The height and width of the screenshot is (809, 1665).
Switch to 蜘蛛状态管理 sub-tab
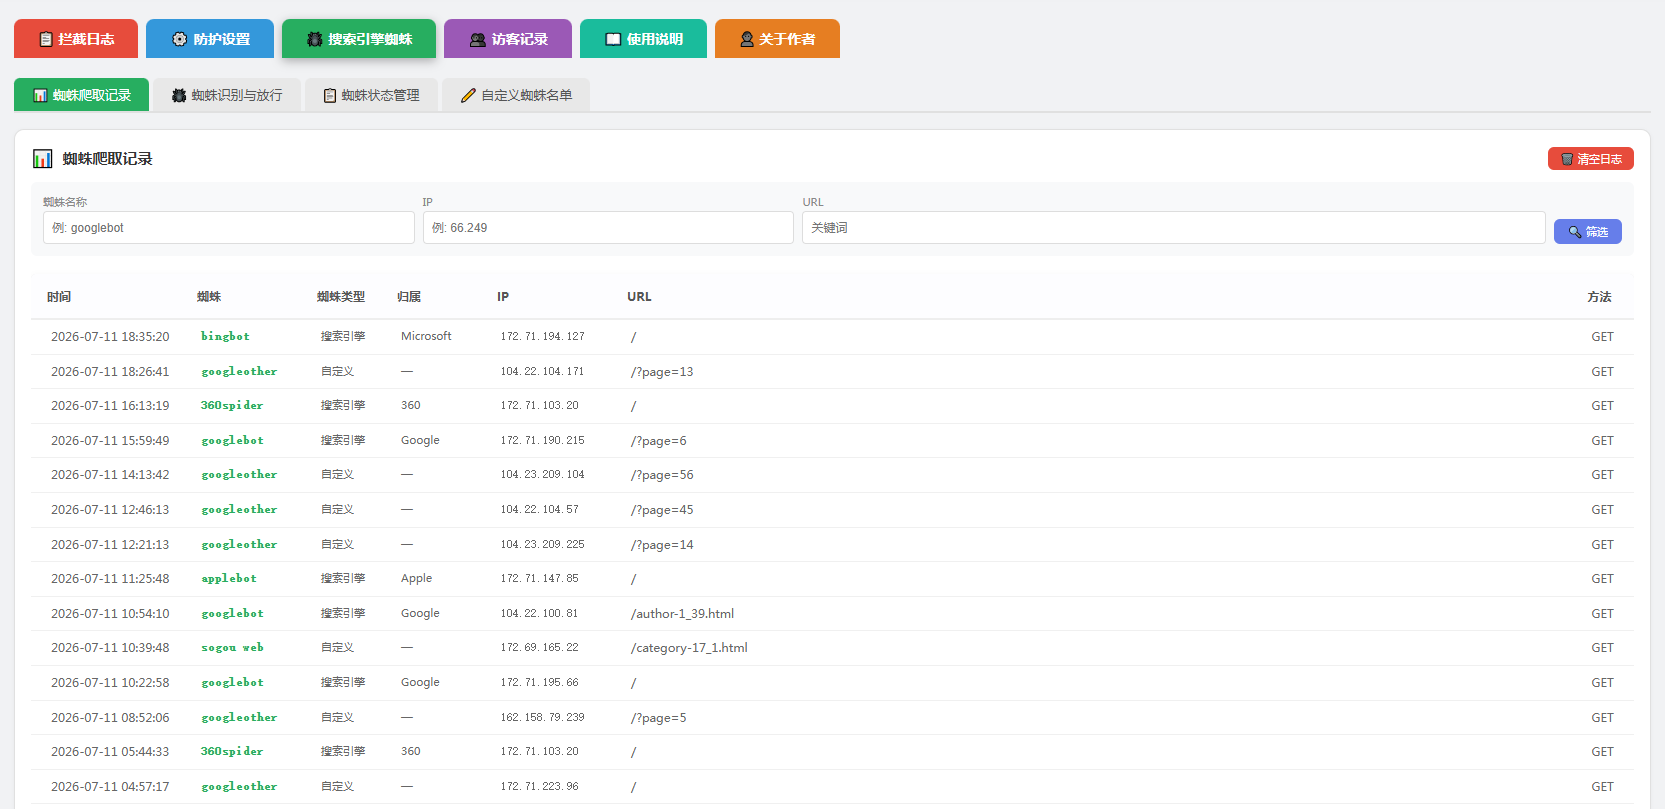371,95
